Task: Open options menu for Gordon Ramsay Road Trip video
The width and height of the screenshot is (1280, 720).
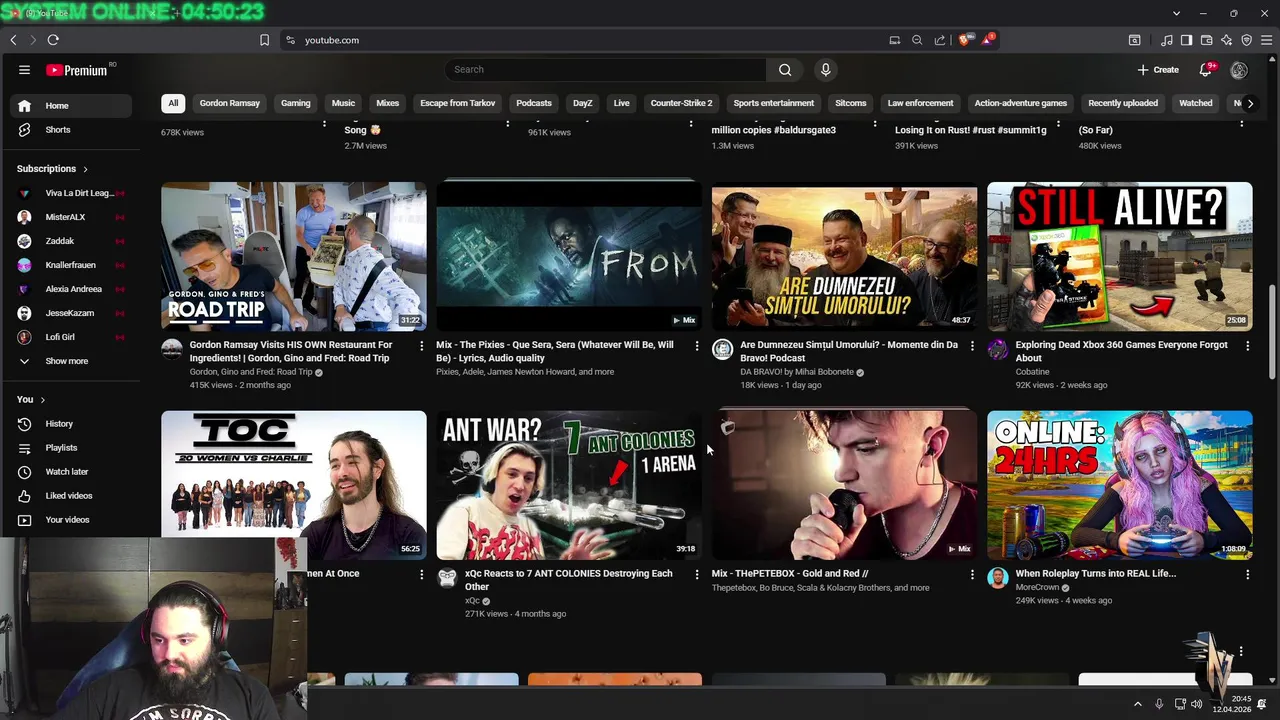Action: (421, 346)
